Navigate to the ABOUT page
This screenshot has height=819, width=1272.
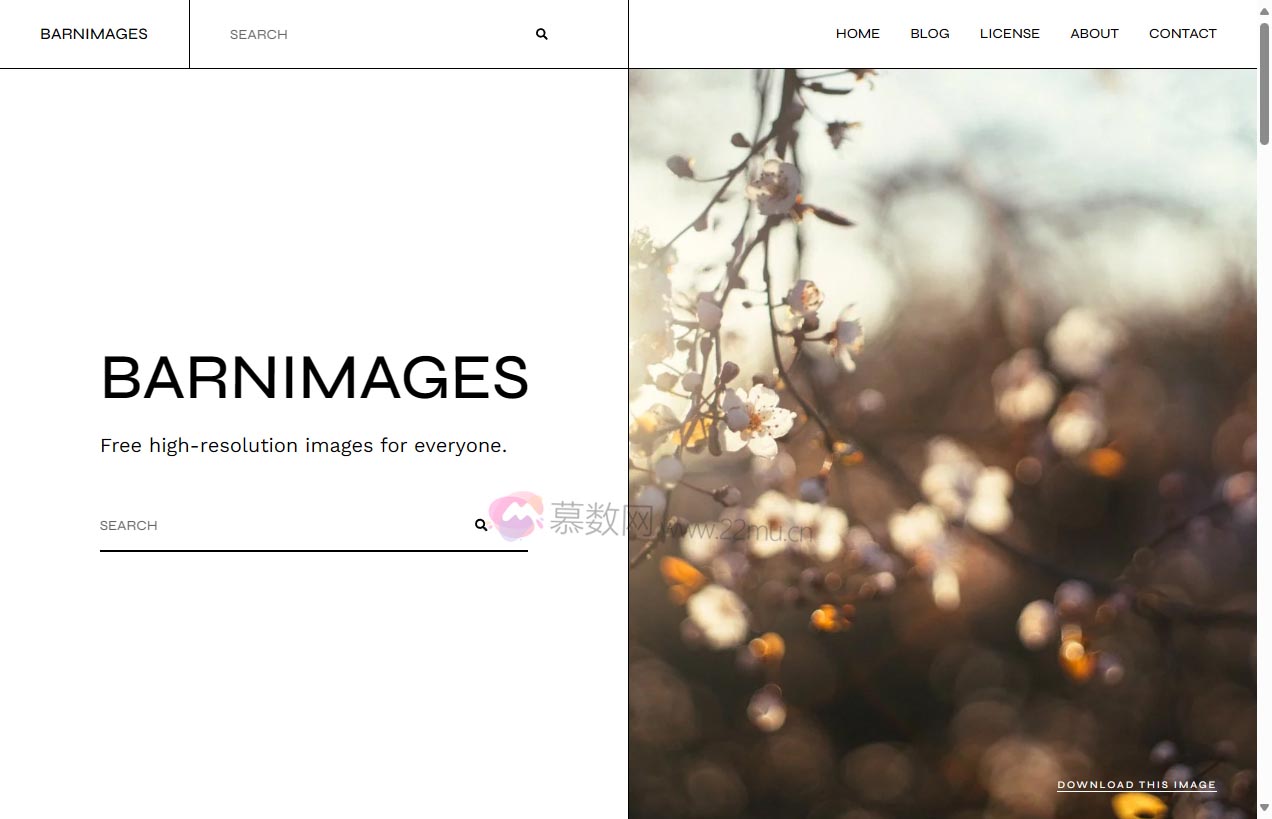[x=1093, y=33]
